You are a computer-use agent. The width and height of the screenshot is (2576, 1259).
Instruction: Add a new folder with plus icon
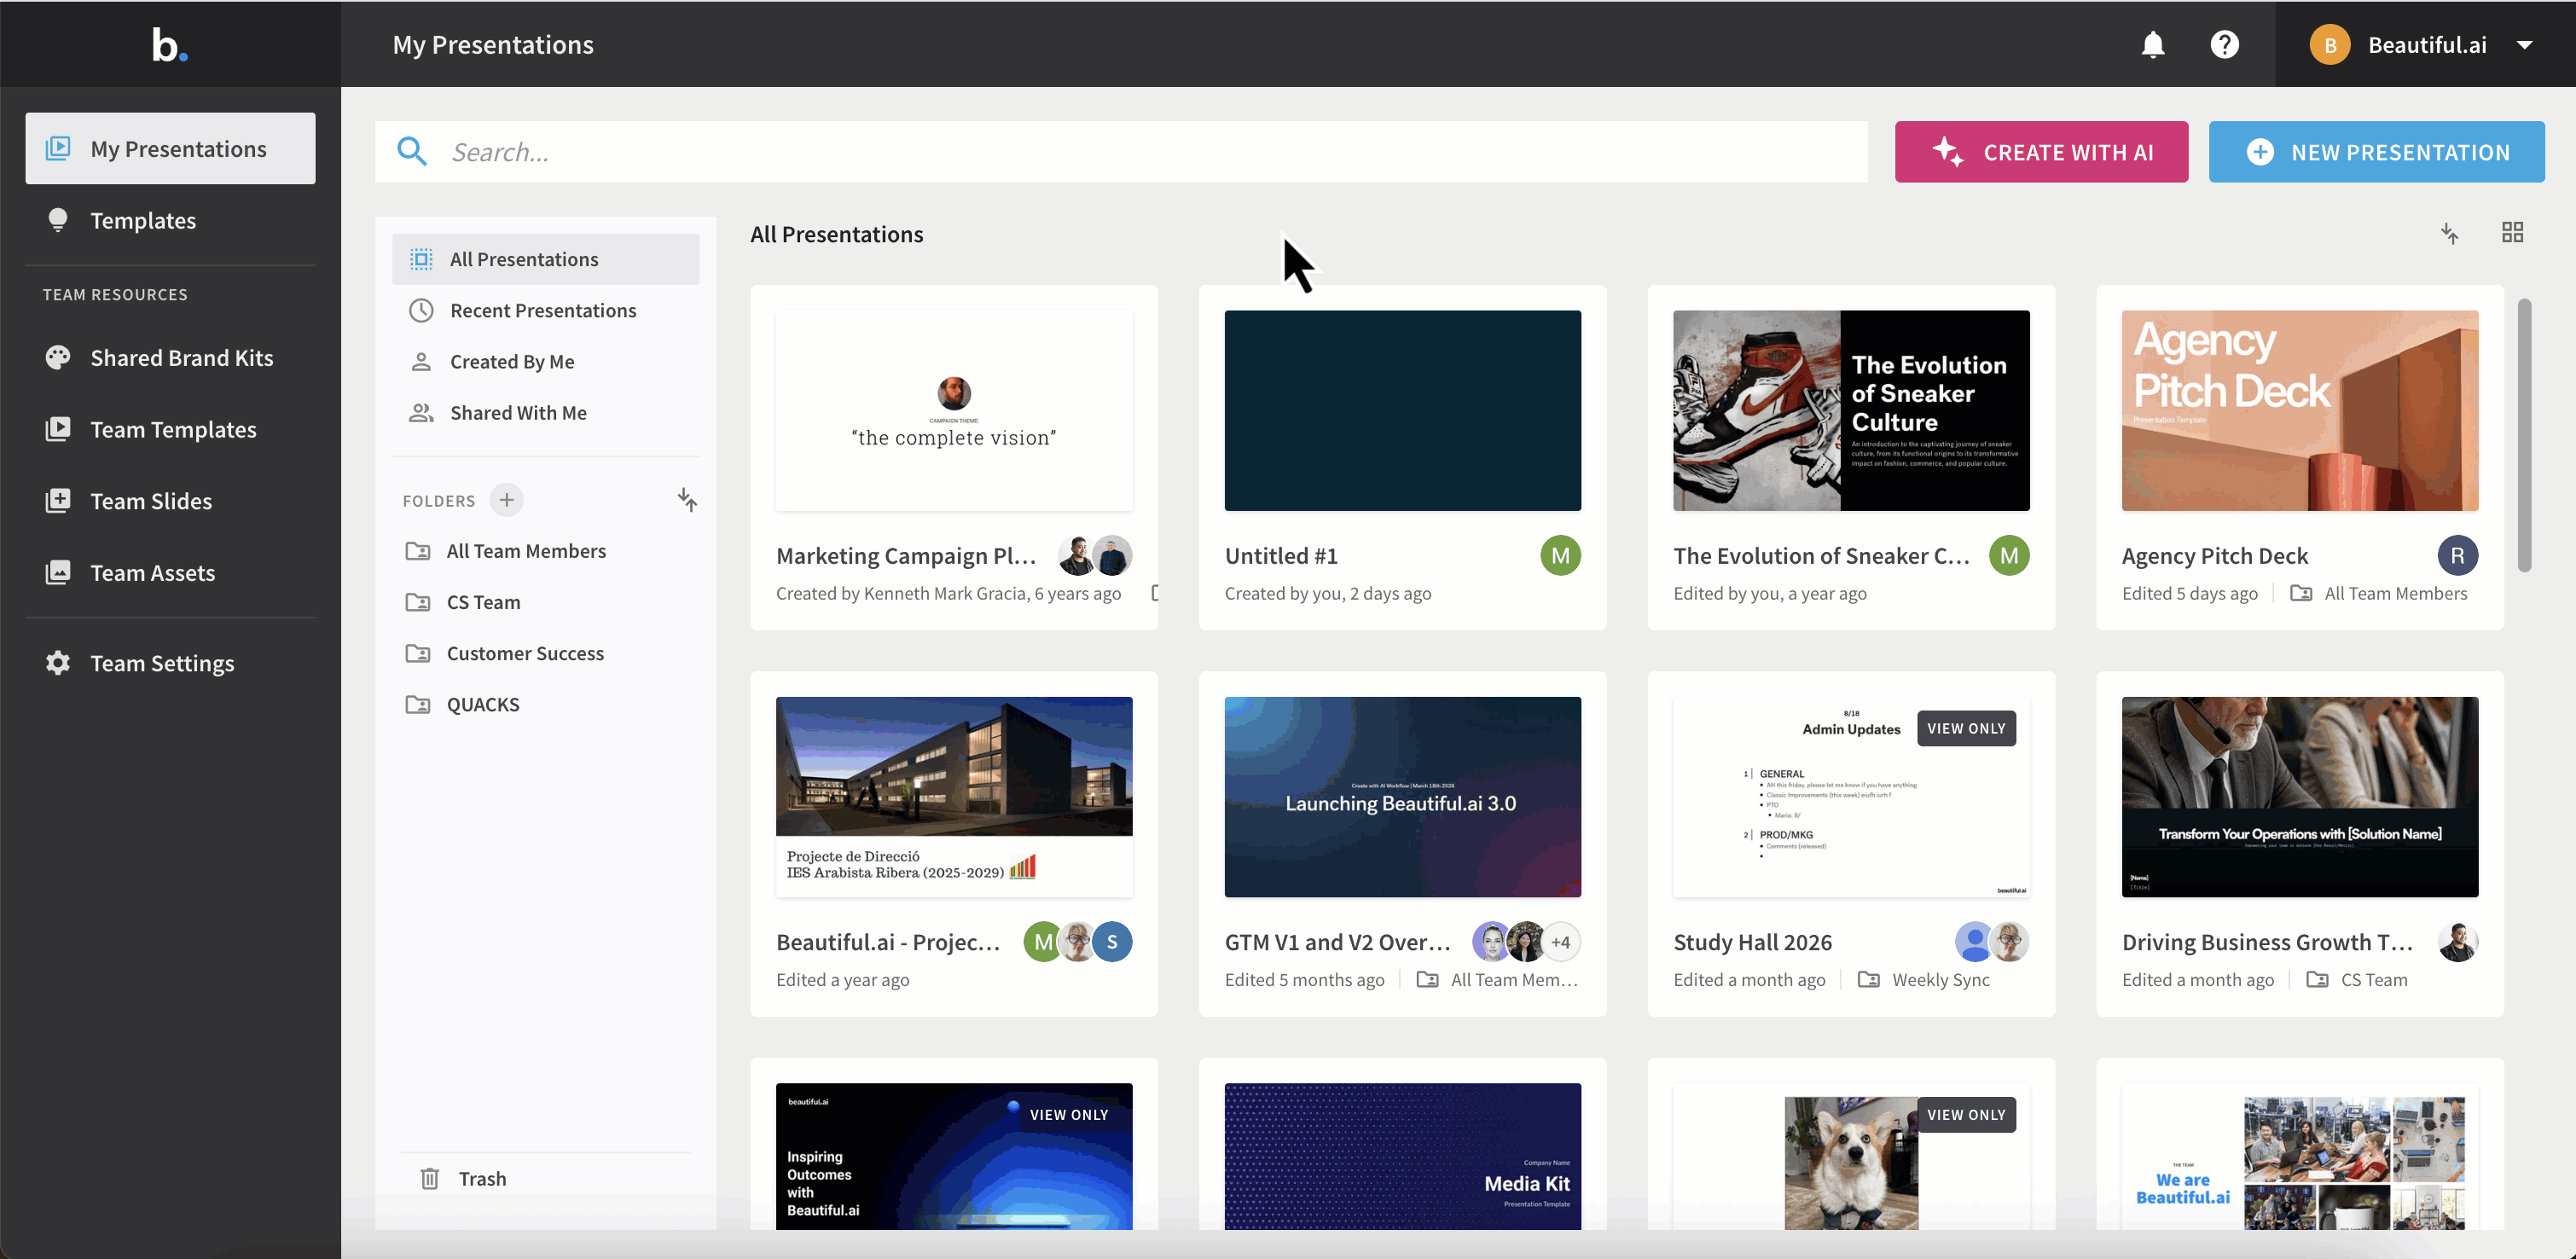(507, 500)
